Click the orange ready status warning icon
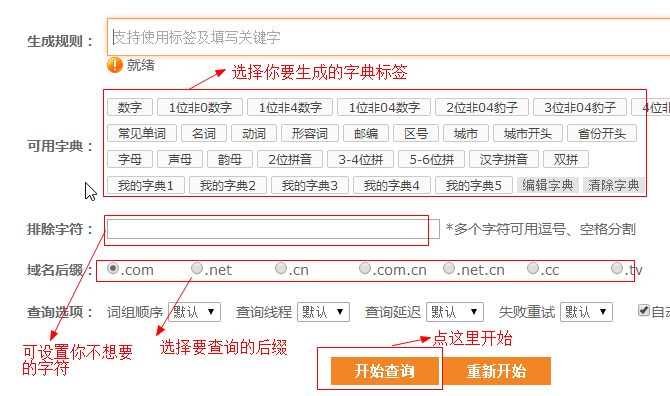Viewport: 670px width, 396px height. click(x=115, y=65)
